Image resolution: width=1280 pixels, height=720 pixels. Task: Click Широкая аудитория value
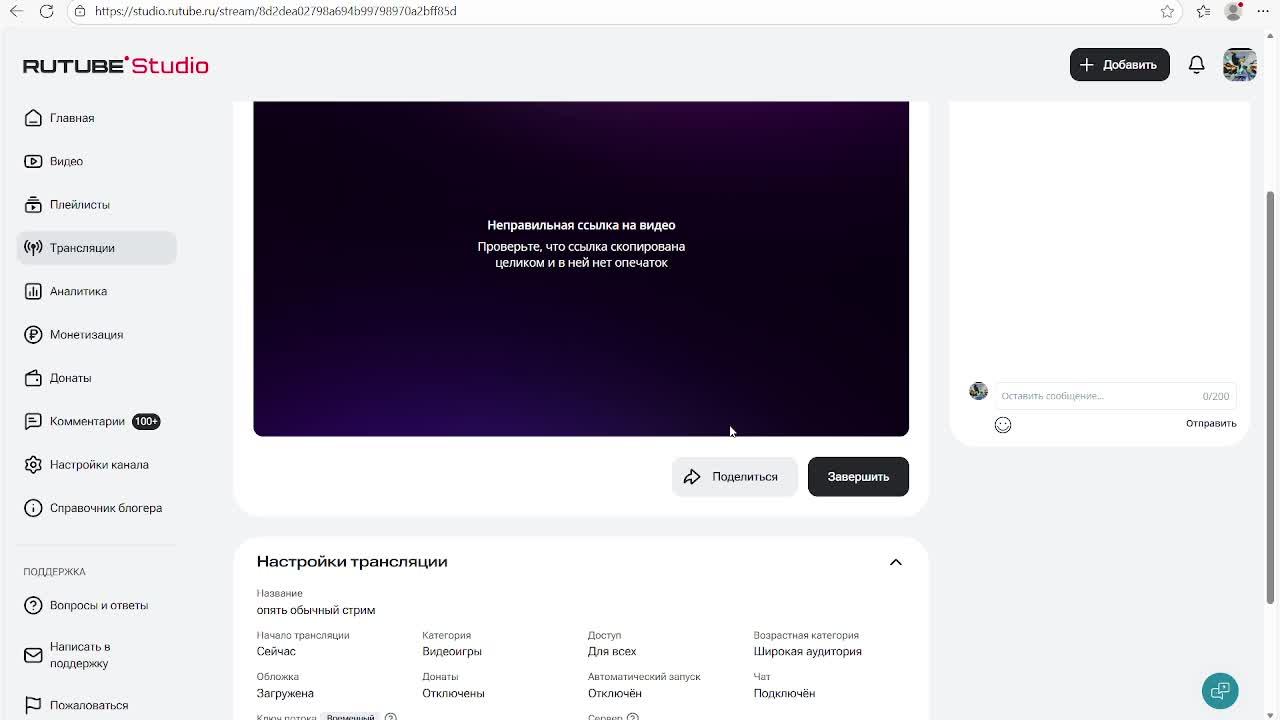807,651
